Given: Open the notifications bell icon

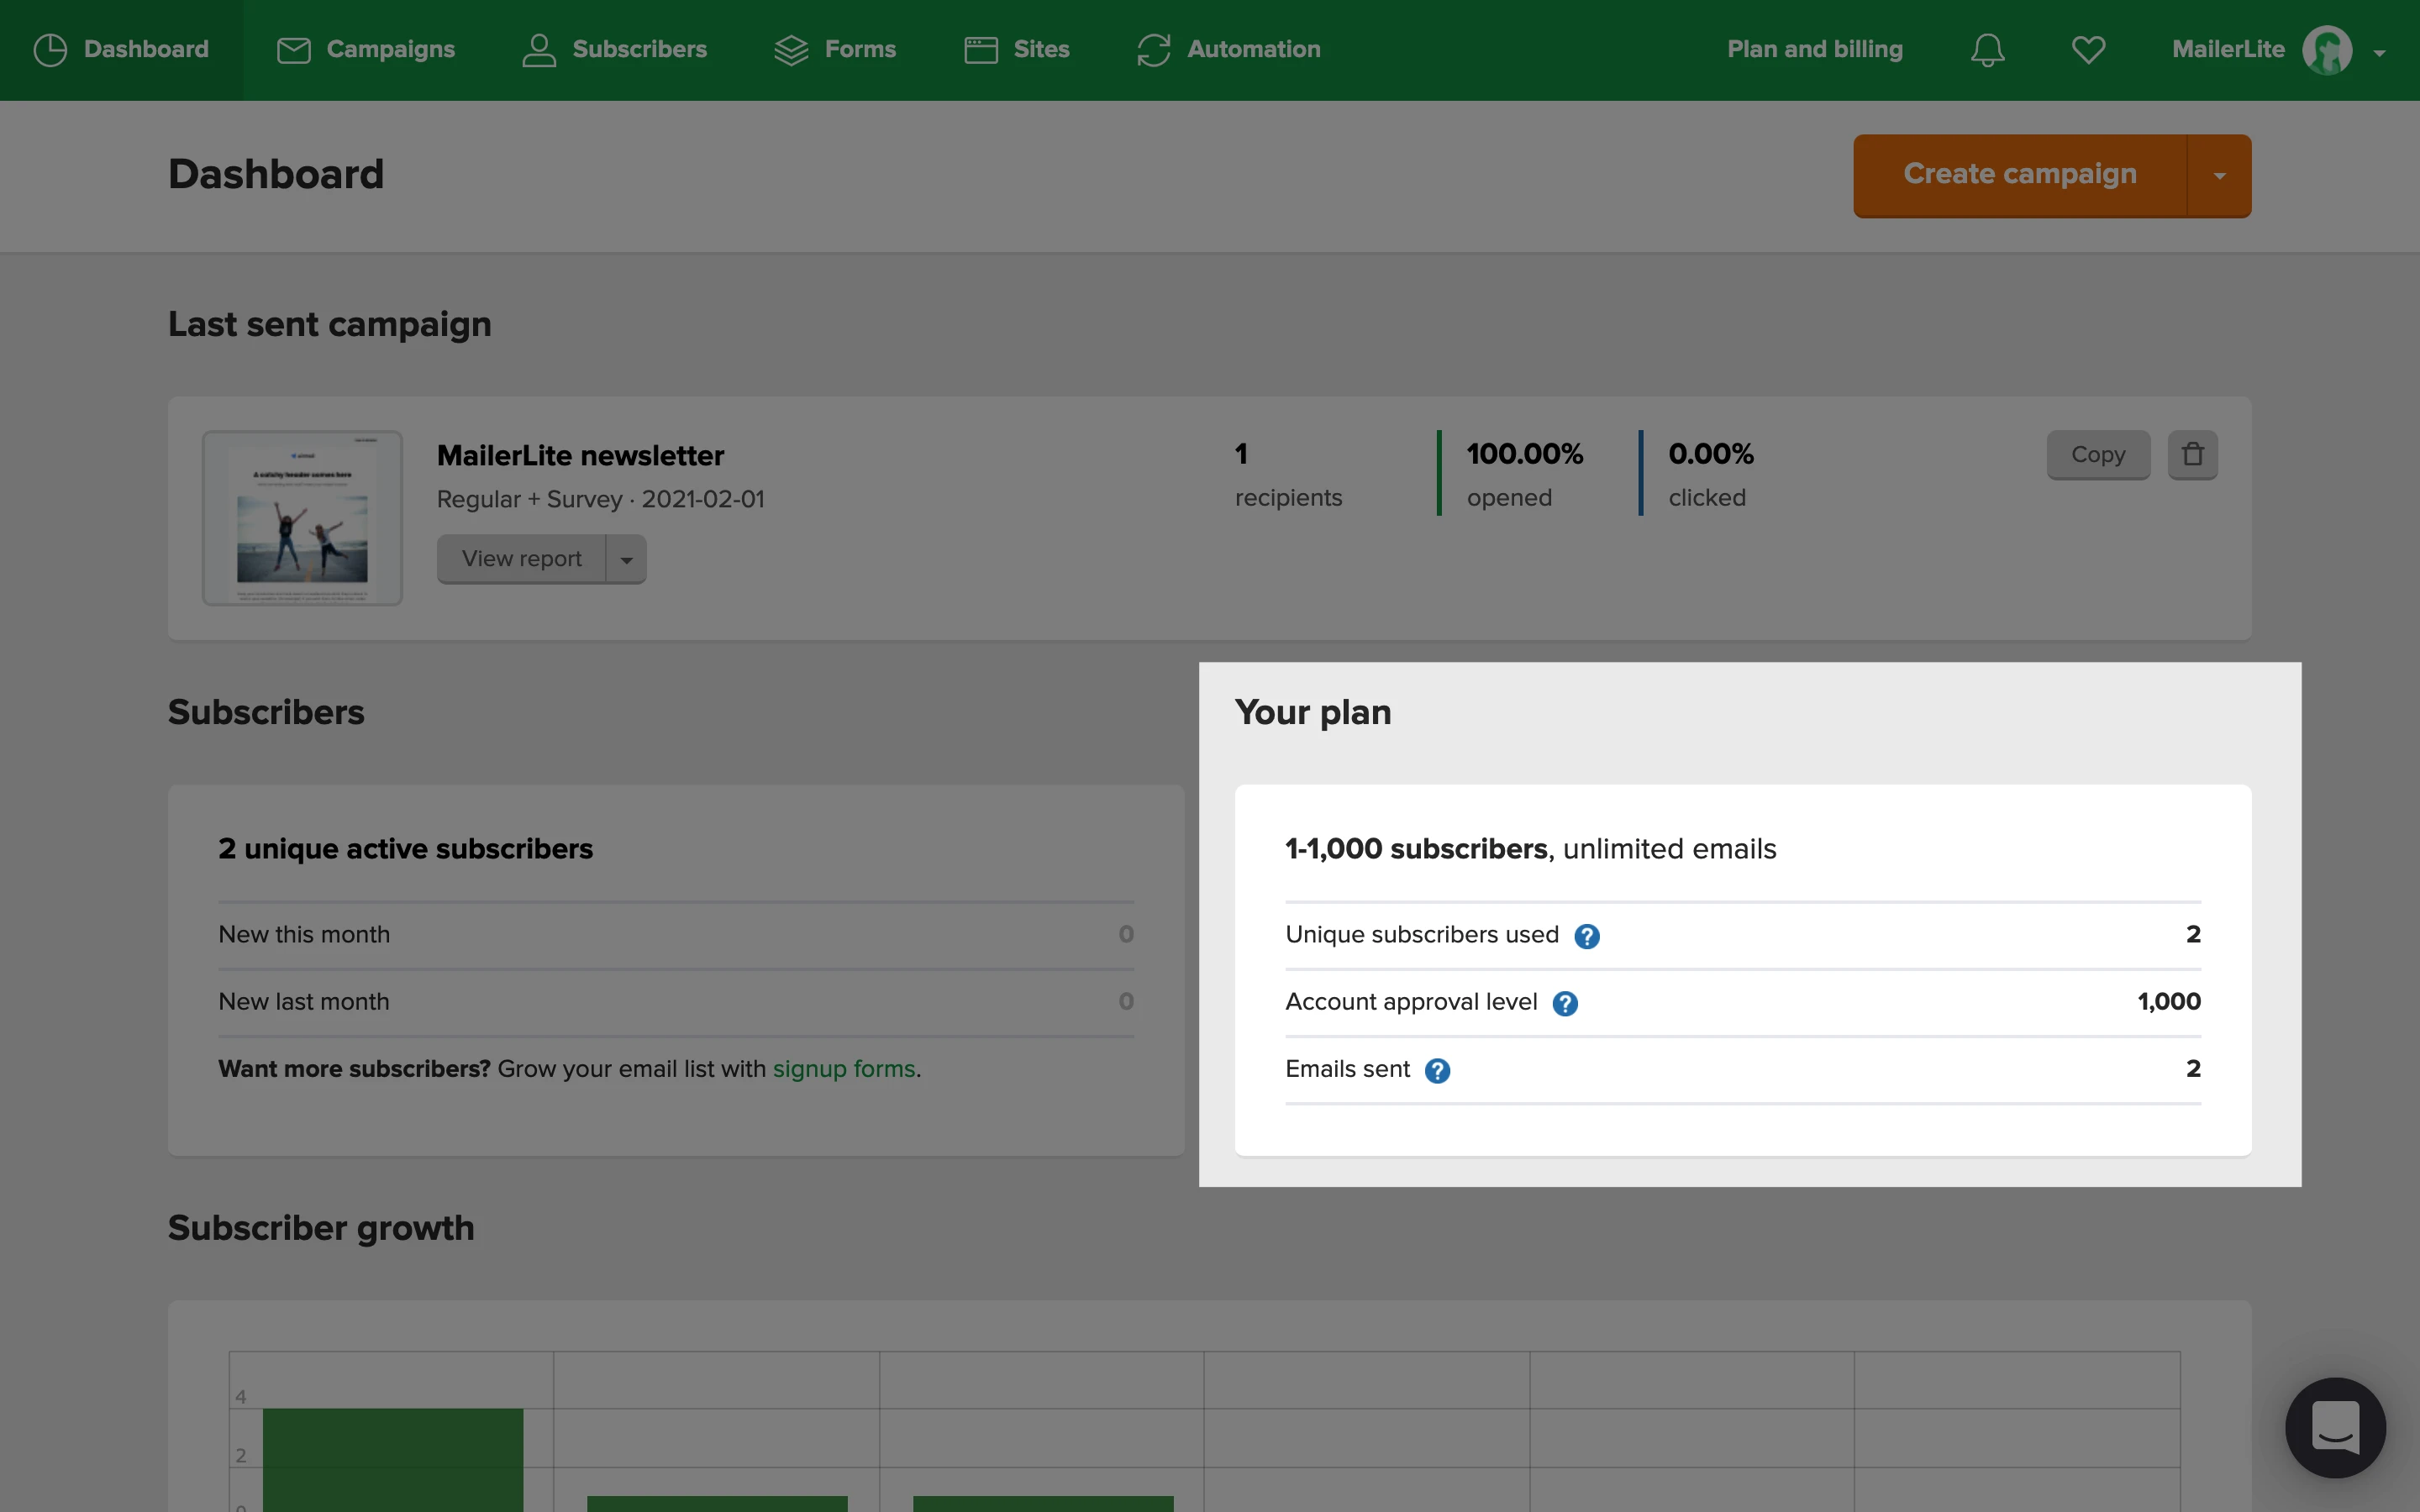Looking at the screenshot, I should (1987, 50).
